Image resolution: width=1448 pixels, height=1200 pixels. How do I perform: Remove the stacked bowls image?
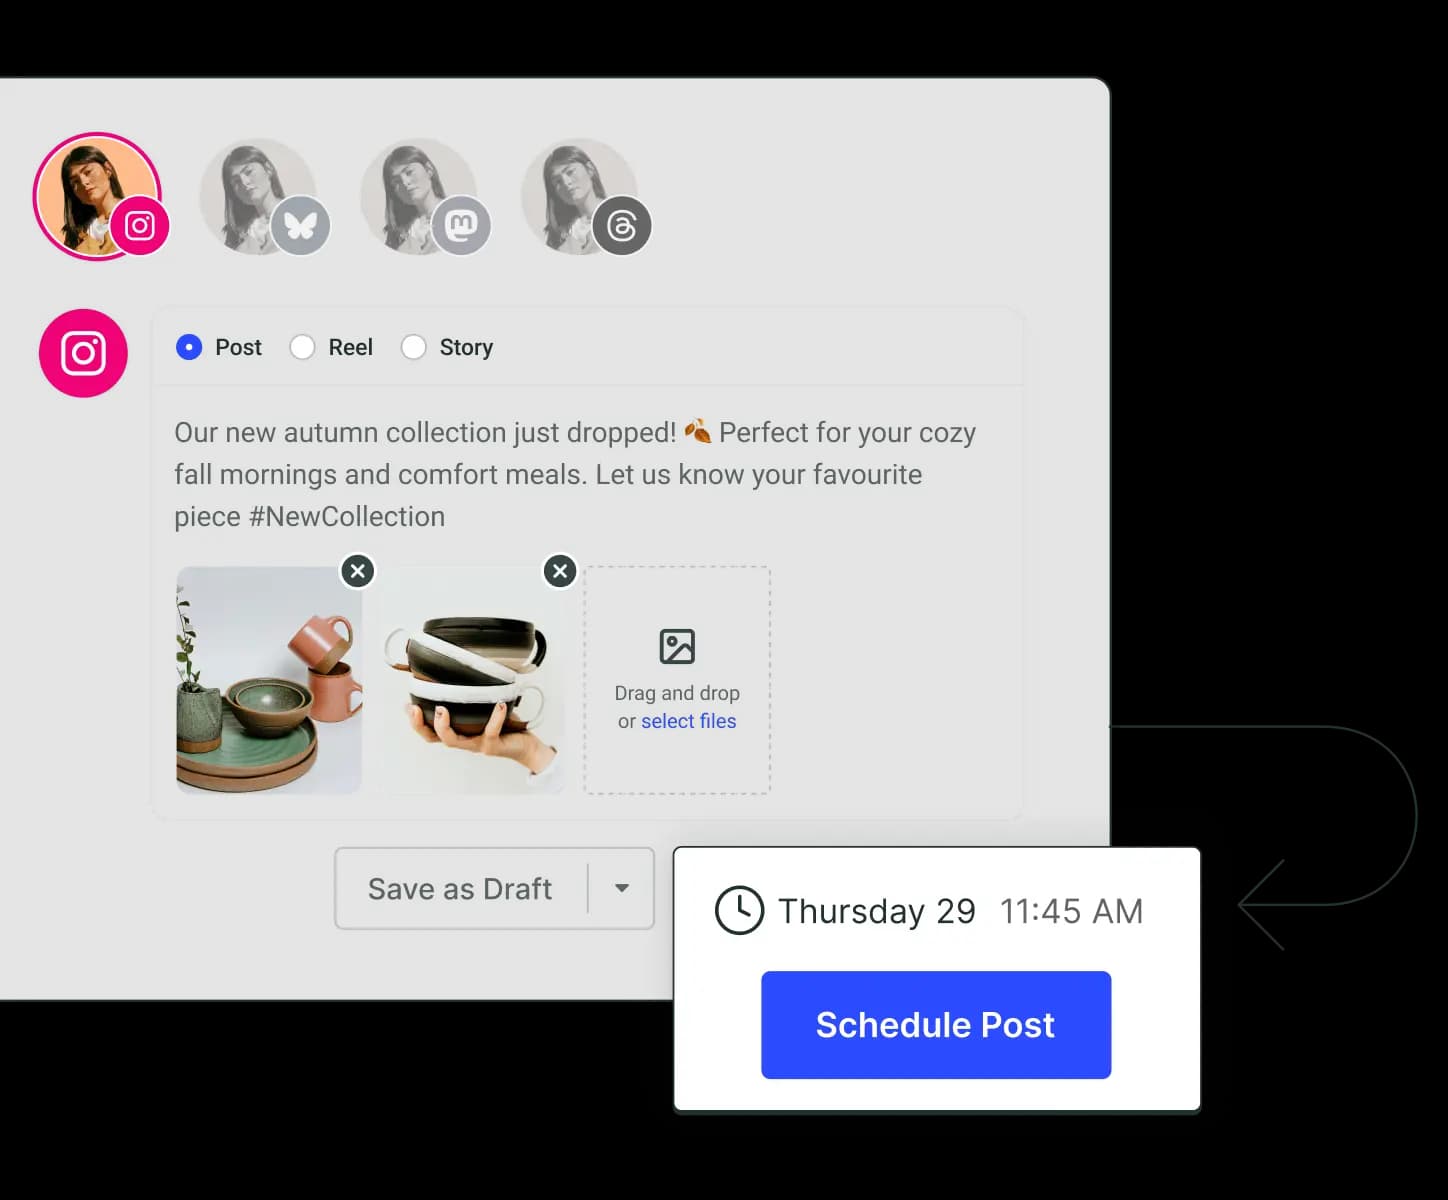(560, 571)
